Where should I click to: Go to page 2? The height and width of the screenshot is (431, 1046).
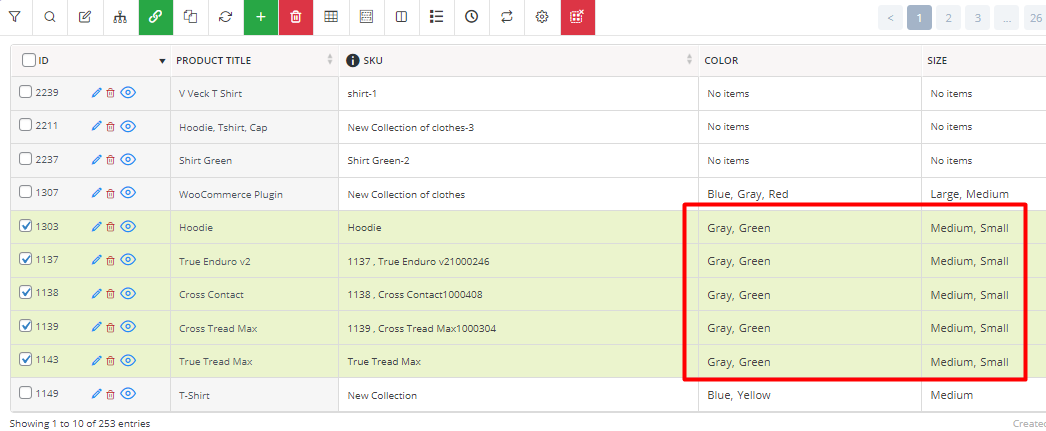(948, 18)
